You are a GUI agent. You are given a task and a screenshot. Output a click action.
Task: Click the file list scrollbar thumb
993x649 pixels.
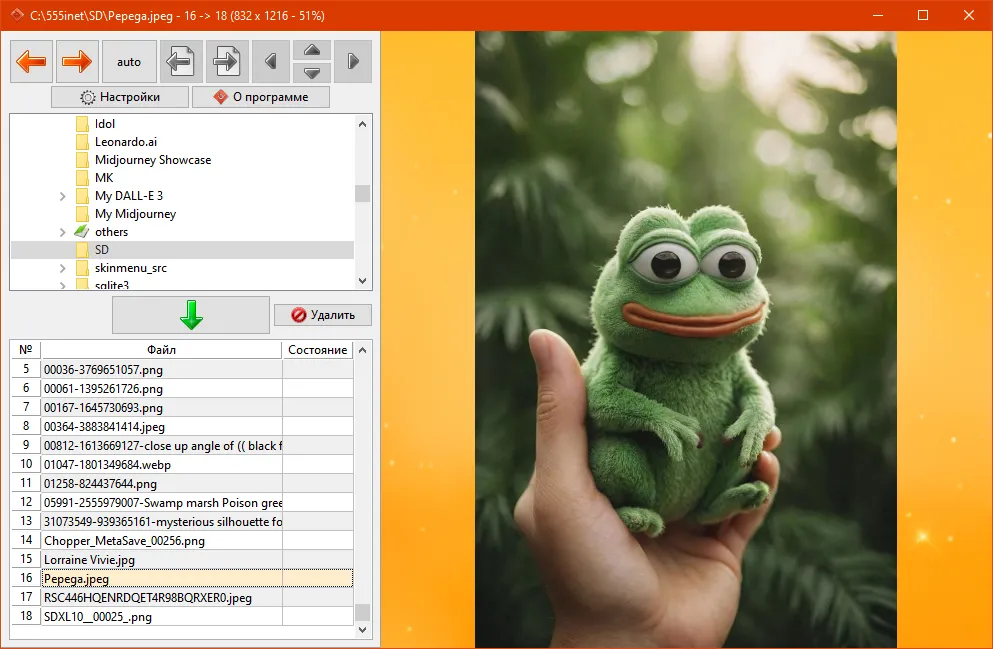point(362,612)
